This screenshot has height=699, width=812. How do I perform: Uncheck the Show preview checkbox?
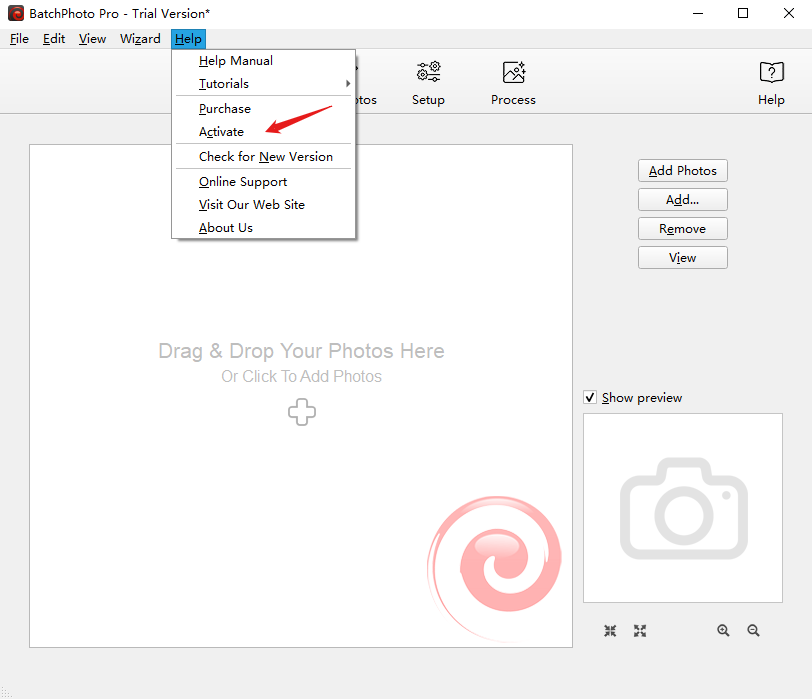pyautogui.click(x=590, y=397)
